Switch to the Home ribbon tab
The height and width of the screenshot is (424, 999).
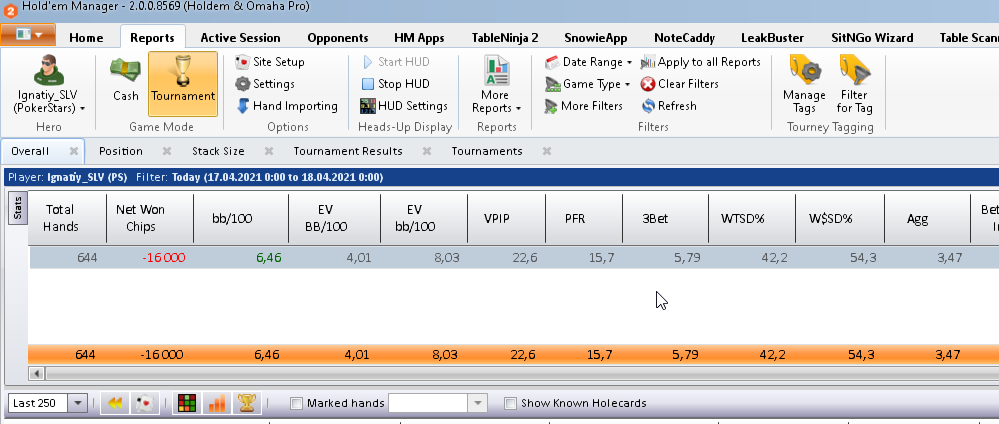[x=86, y=38]
